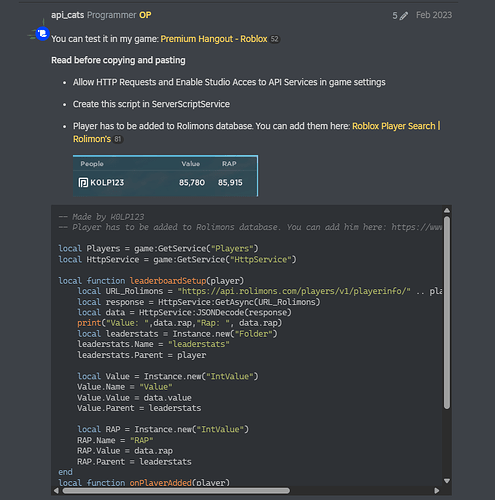Click the print Value Rap code line
Image resolution: width=495 pixels, height=500 pixels.
(180, 323)
